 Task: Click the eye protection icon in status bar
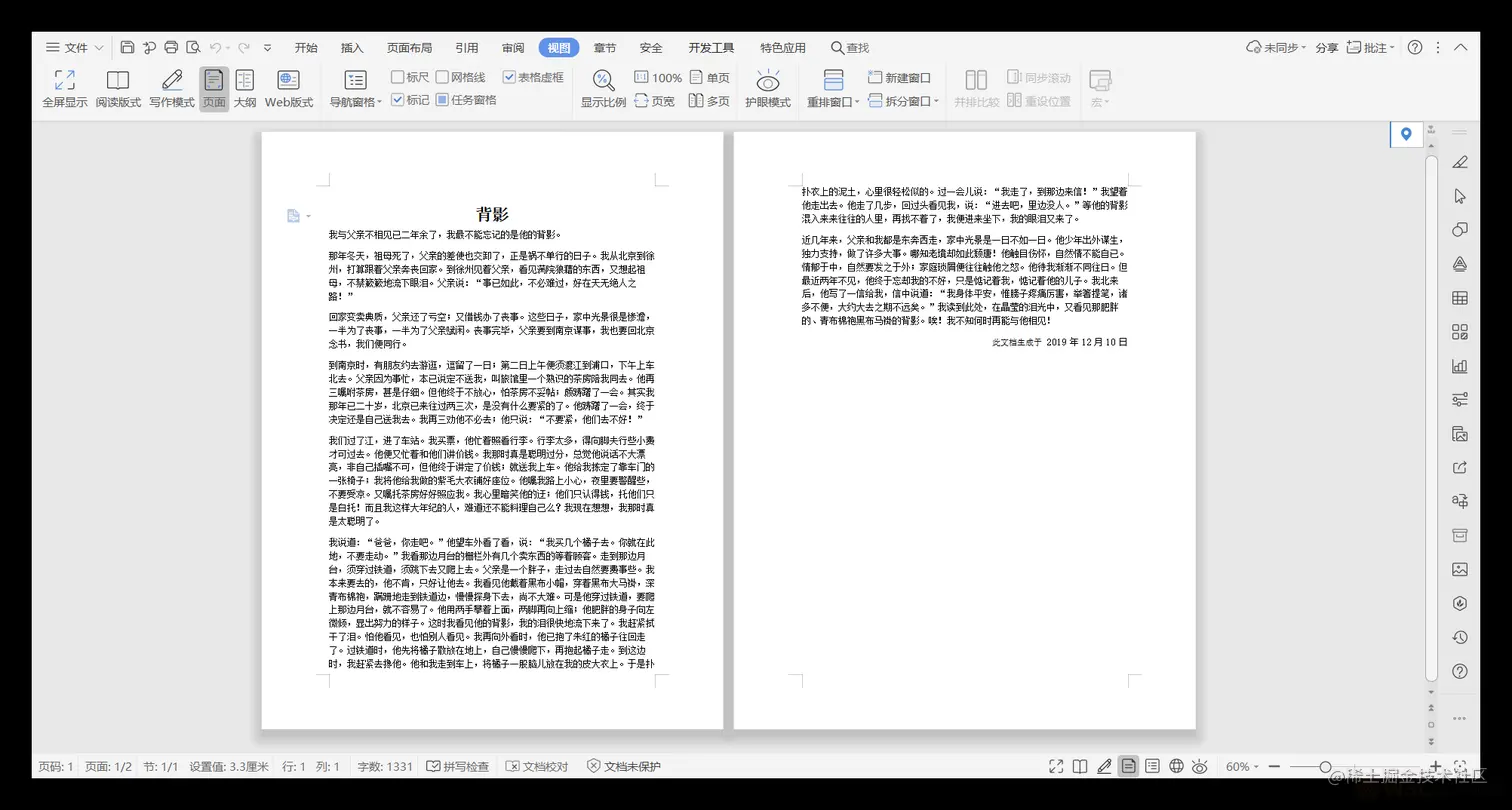[1200, 766]
